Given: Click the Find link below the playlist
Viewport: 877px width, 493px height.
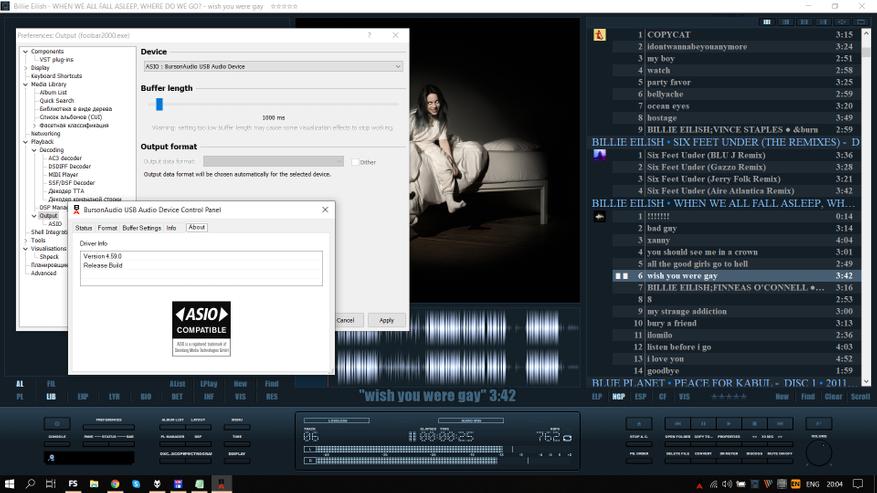Looking at the screenshot, I should coord(808,396).
